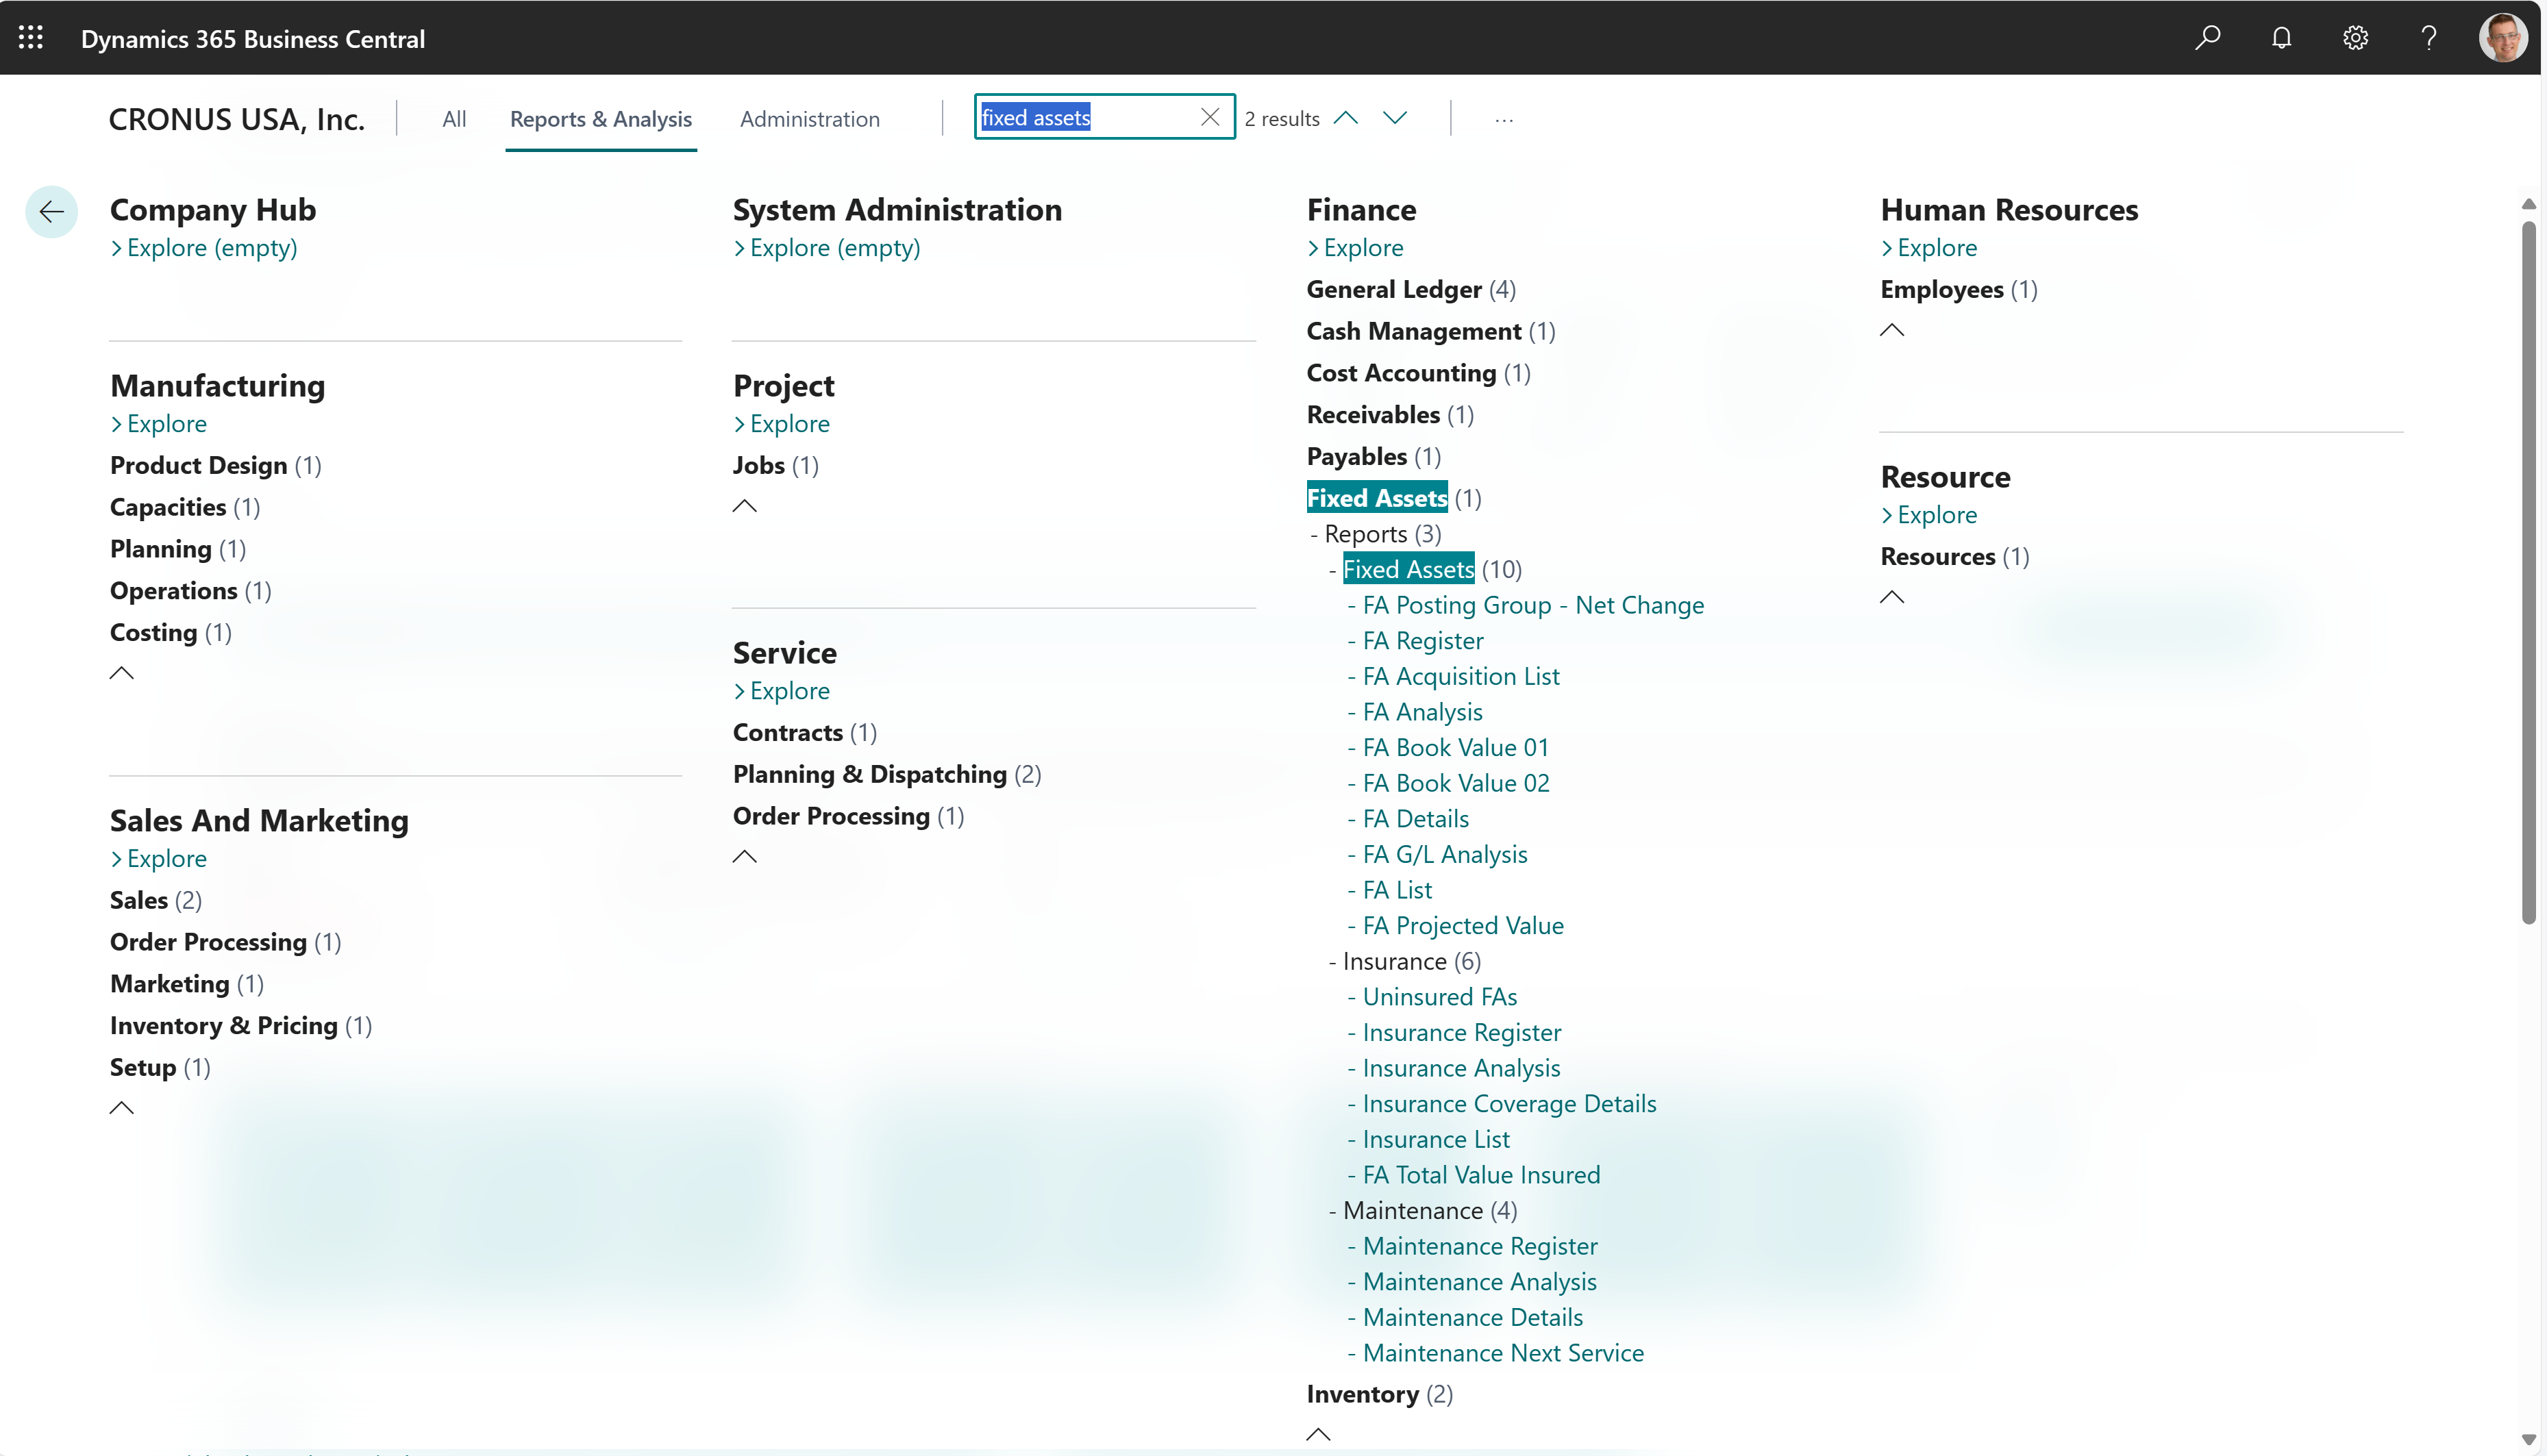This screenshot has width=2547, height=1456.
Task: Open Help with the question mark icon
Action: [x=2429, y=37]
